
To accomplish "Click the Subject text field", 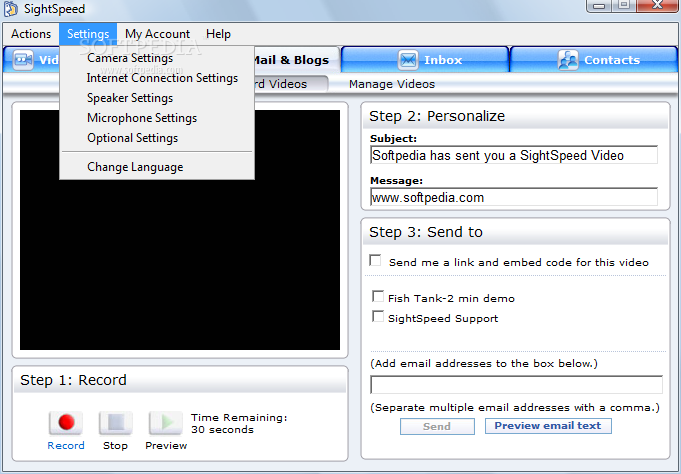I will coord(514,155).
